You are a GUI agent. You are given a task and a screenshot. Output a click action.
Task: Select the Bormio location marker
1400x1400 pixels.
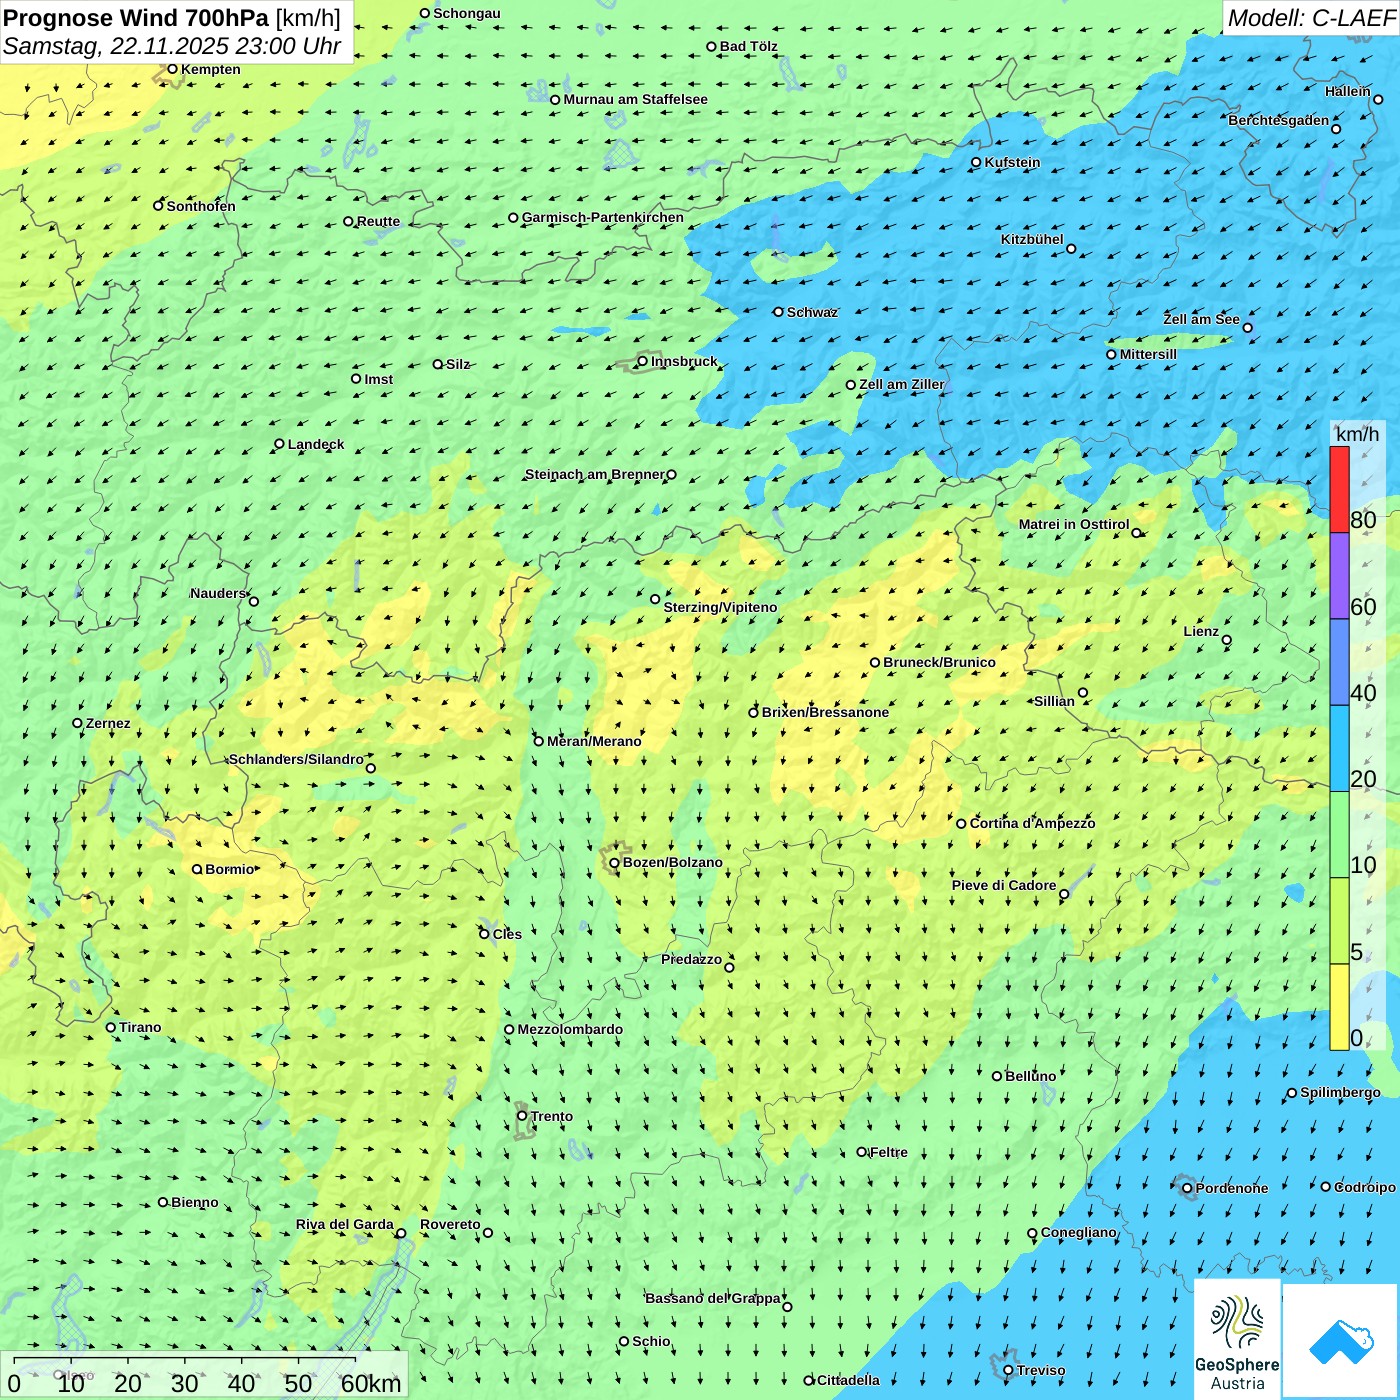coord(197,869)
